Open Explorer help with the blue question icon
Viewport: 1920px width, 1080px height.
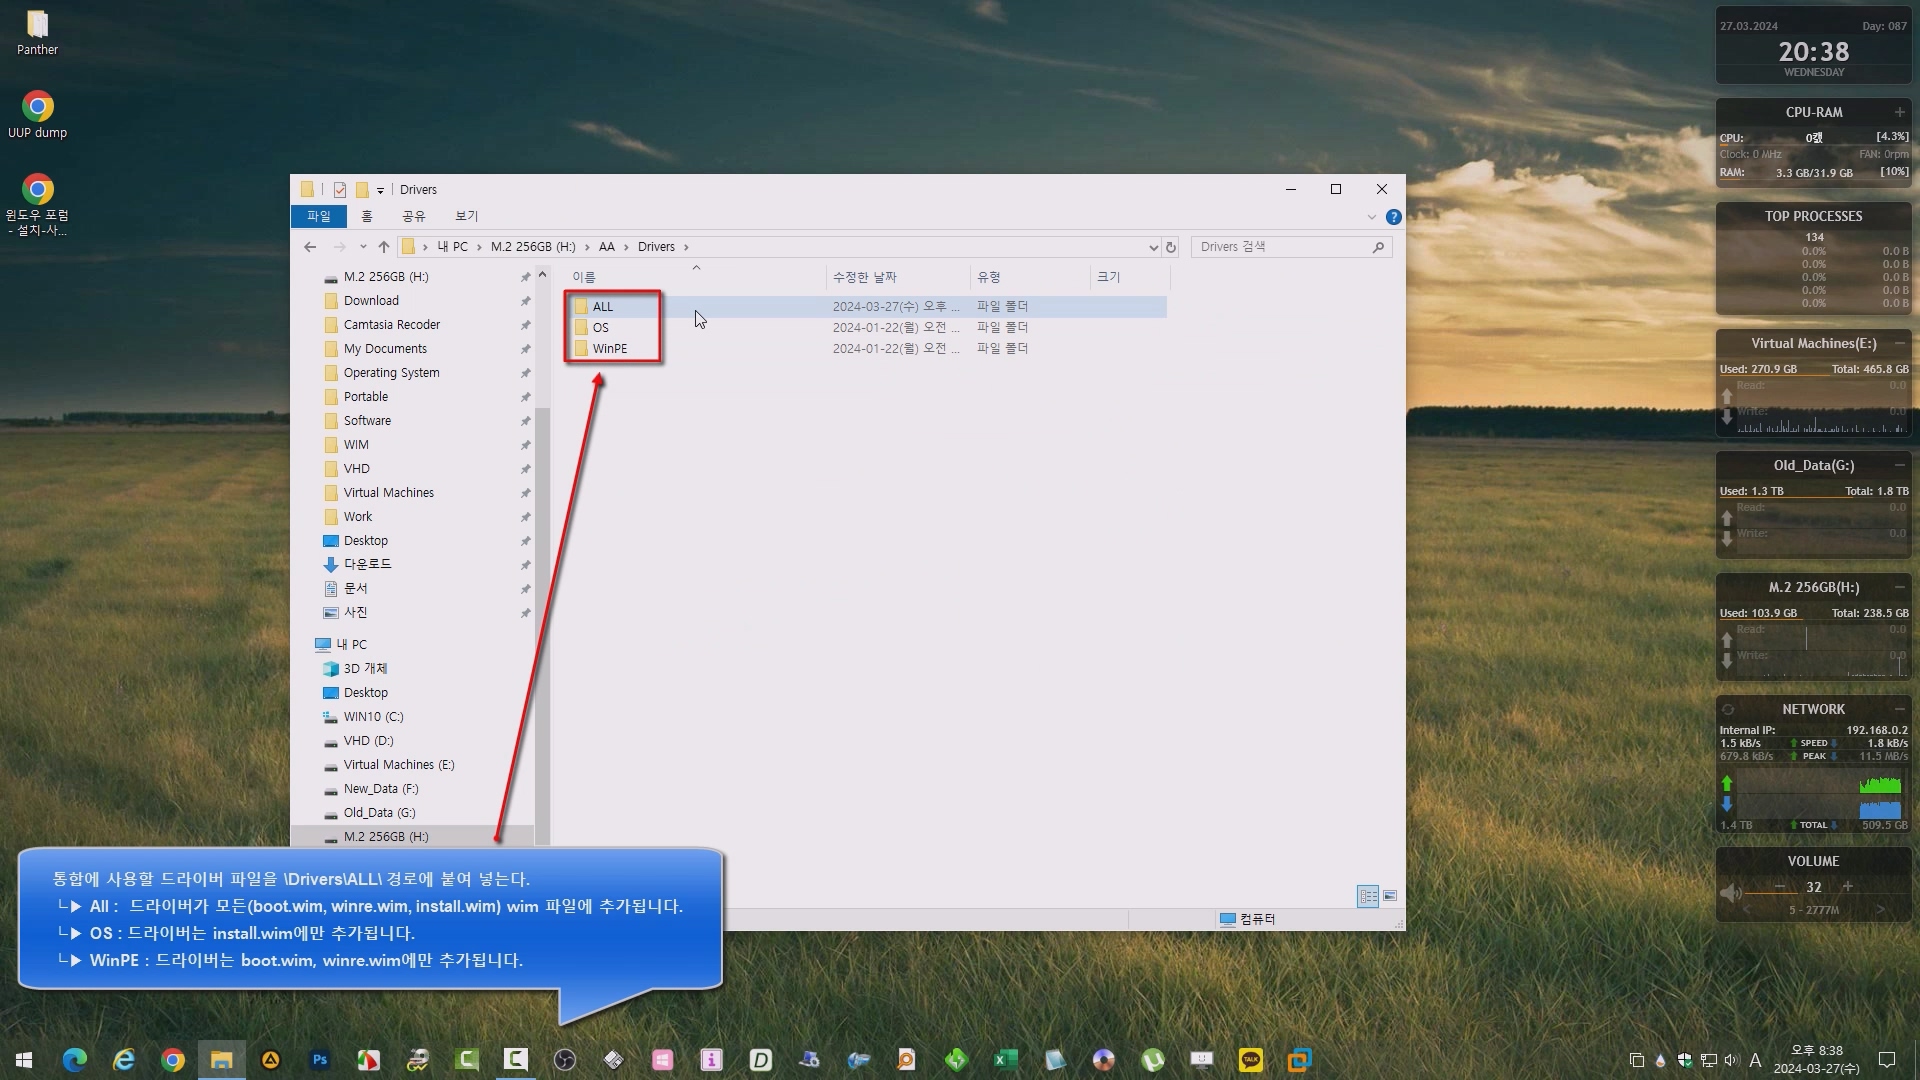(x=1393, y=217)
